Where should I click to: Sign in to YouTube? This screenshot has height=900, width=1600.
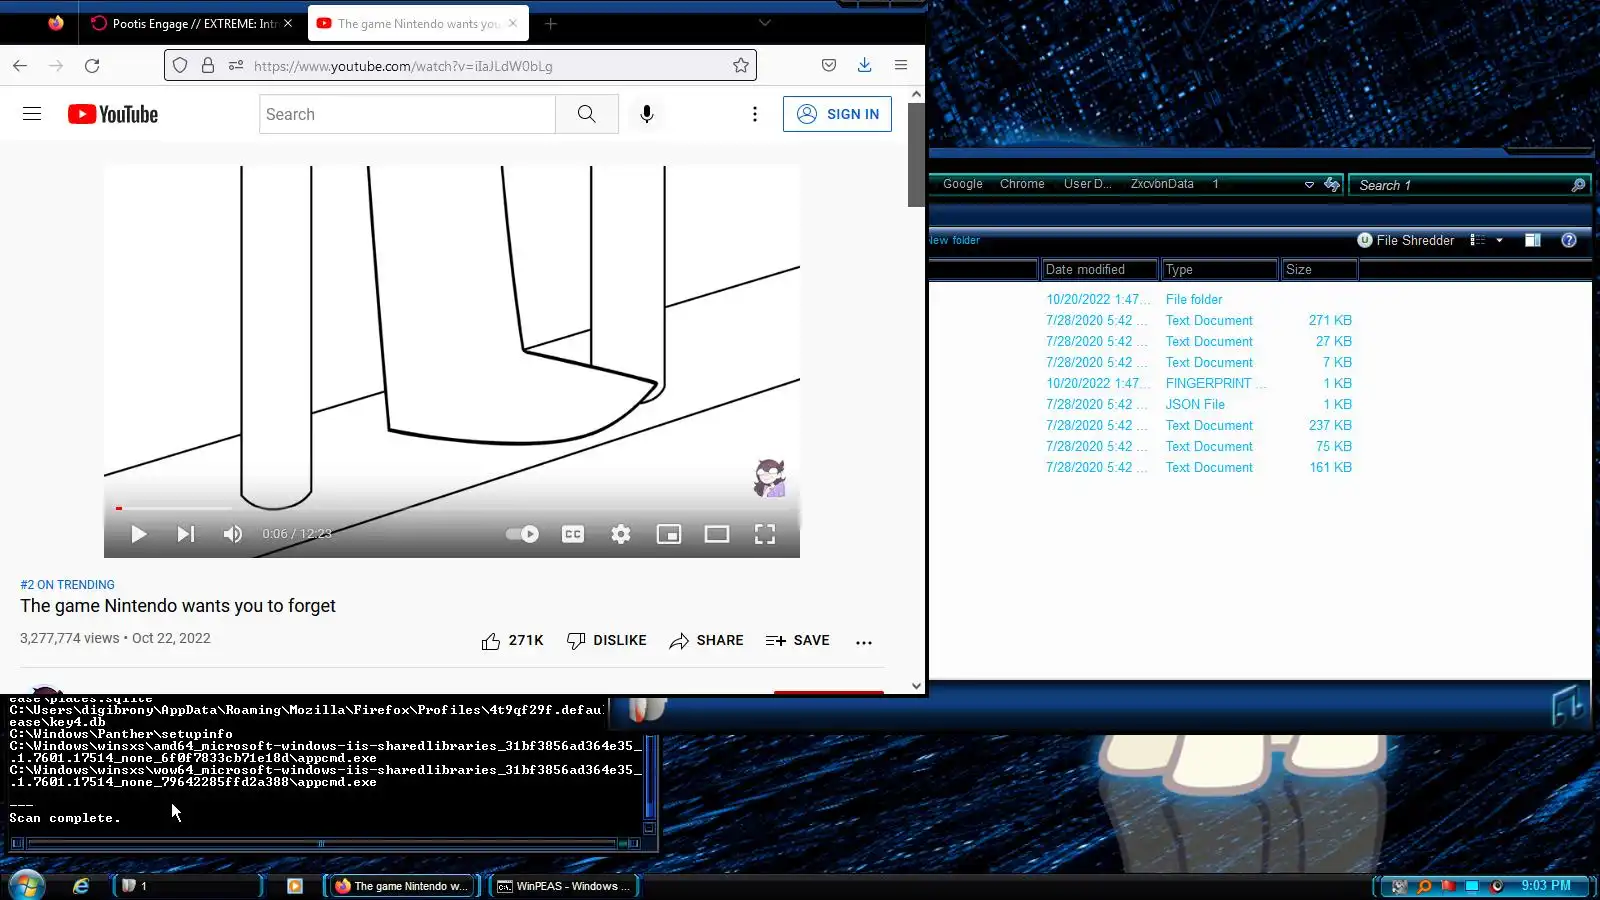[x=838, y=114]
